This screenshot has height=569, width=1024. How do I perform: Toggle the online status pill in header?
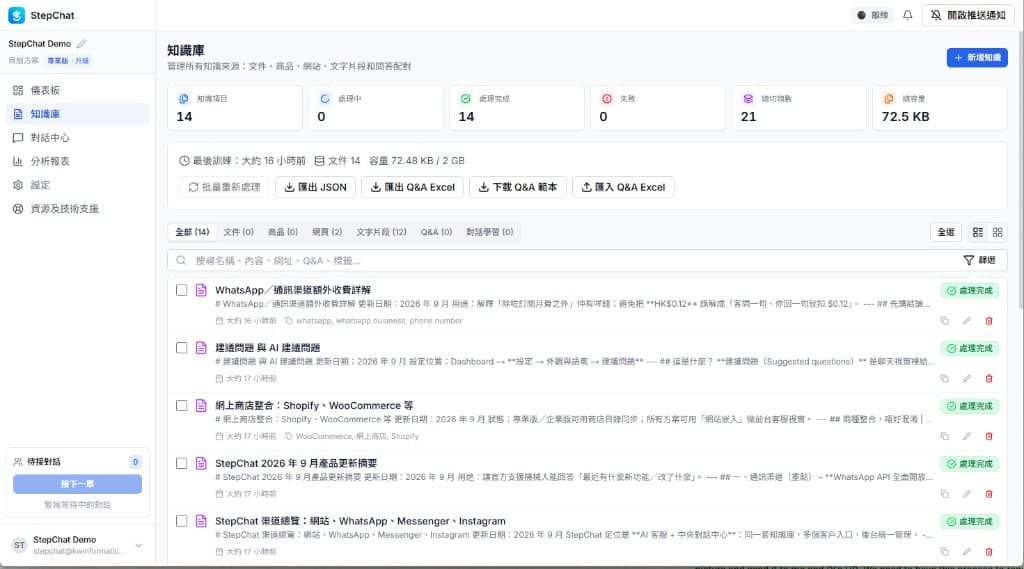(872, 15)
